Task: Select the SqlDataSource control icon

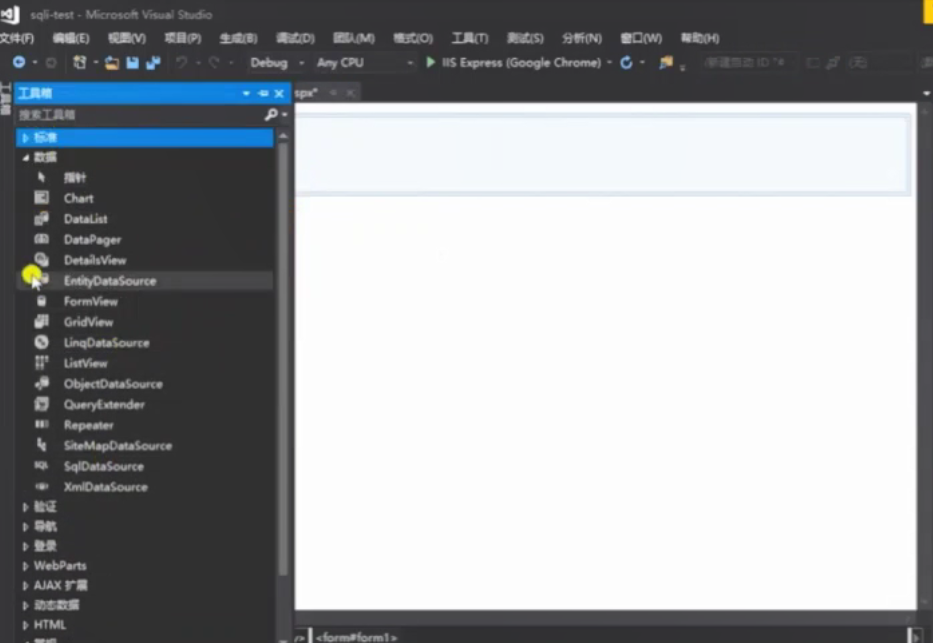Action: point(41,466)
